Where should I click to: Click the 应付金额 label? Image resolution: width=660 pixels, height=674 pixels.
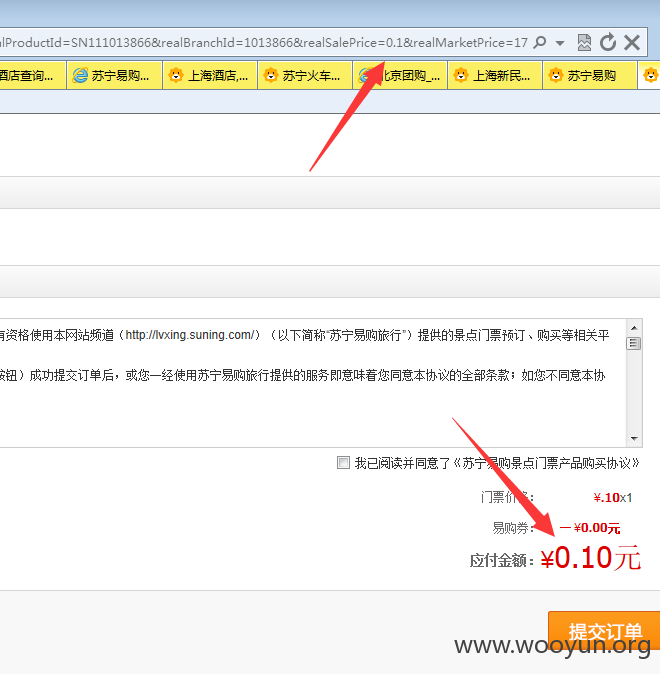coord(501,561)
